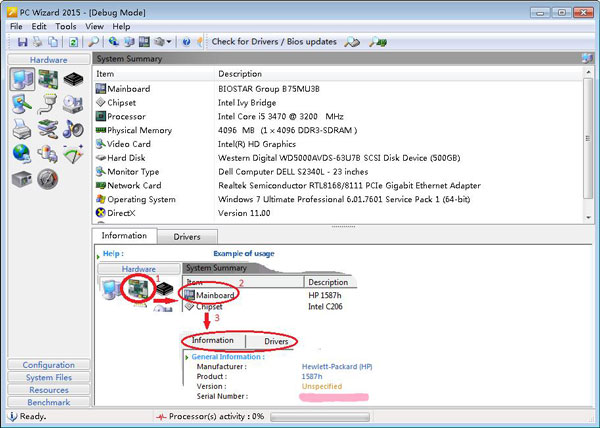Click the Ready status bar text
This screenshot has height=428, width=600.
click(33, 416)
